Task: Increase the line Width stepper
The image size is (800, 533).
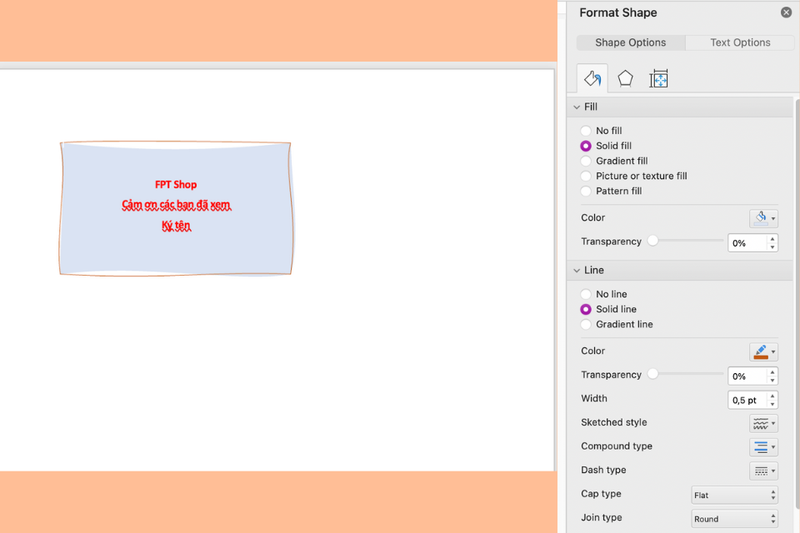Action: (772, 396)
